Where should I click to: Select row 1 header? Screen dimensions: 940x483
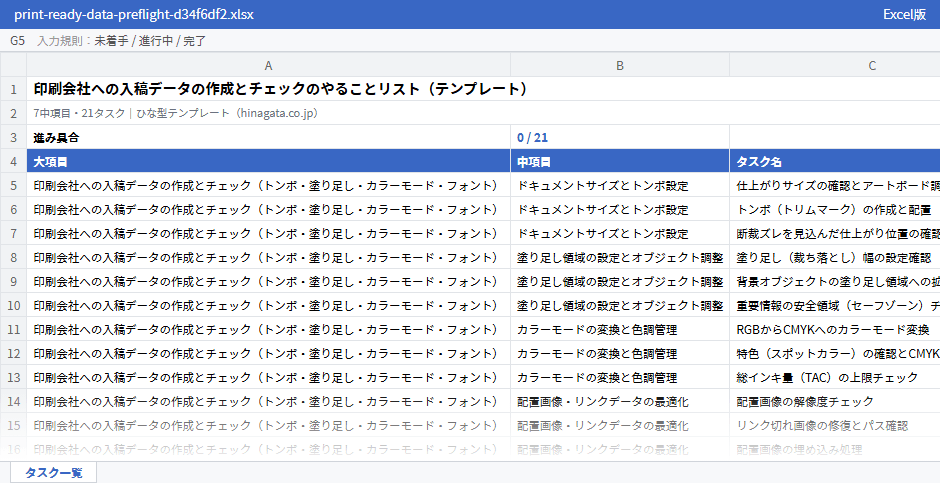[13, 89]
